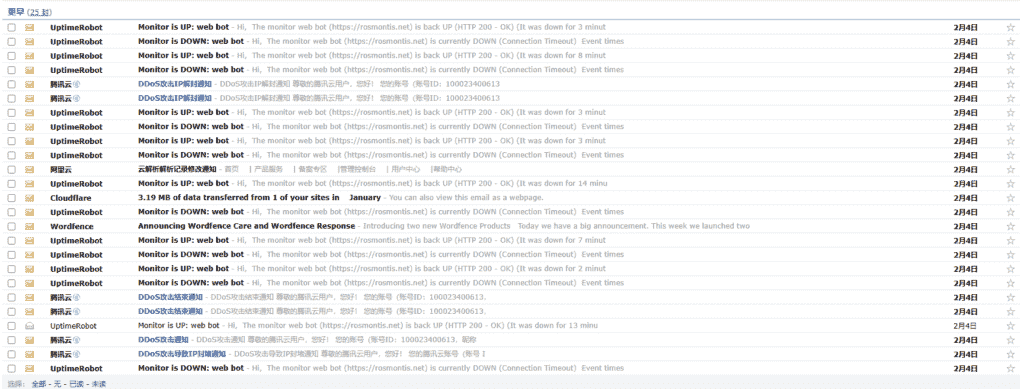The image size is (1024, 389).
Task: Click envelope icon of the 'down for 8 minut' email
Action: [x=29, y=56]
